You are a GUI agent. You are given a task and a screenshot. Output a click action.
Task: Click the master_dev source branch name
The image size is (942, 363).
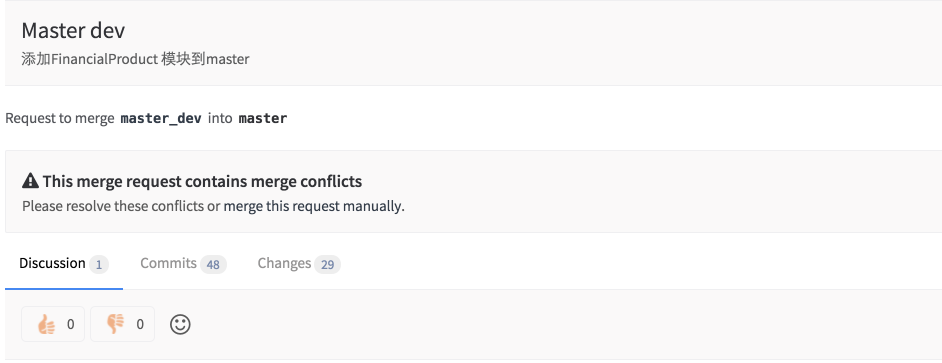coord(161,118)
